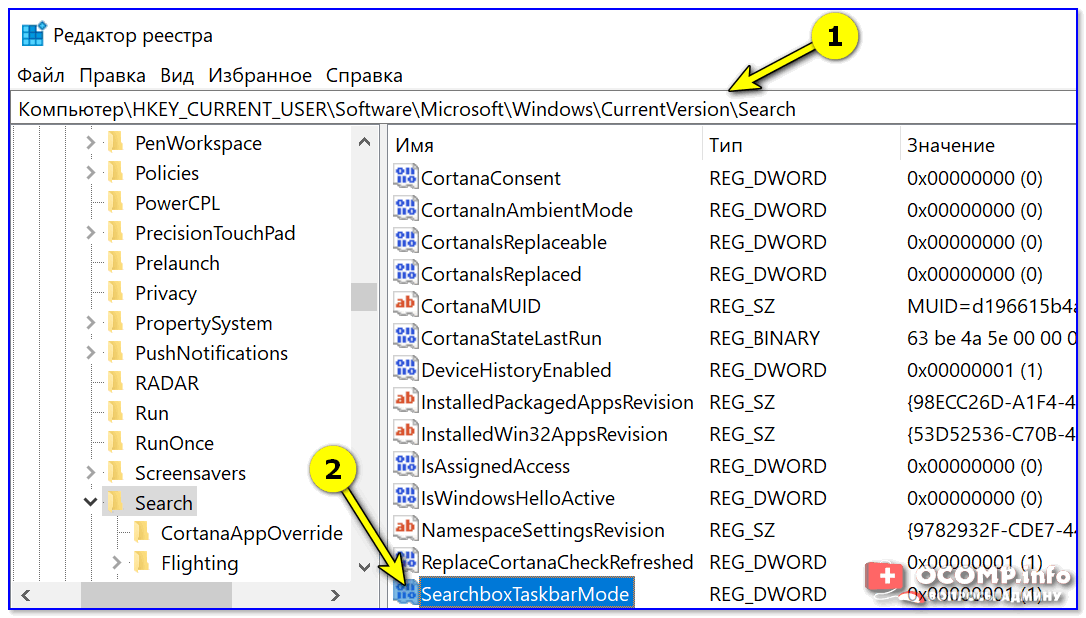Viewport: 1086px width, 618px height.
Task: Click the Тип column header
Action: (x=726, y=145)
